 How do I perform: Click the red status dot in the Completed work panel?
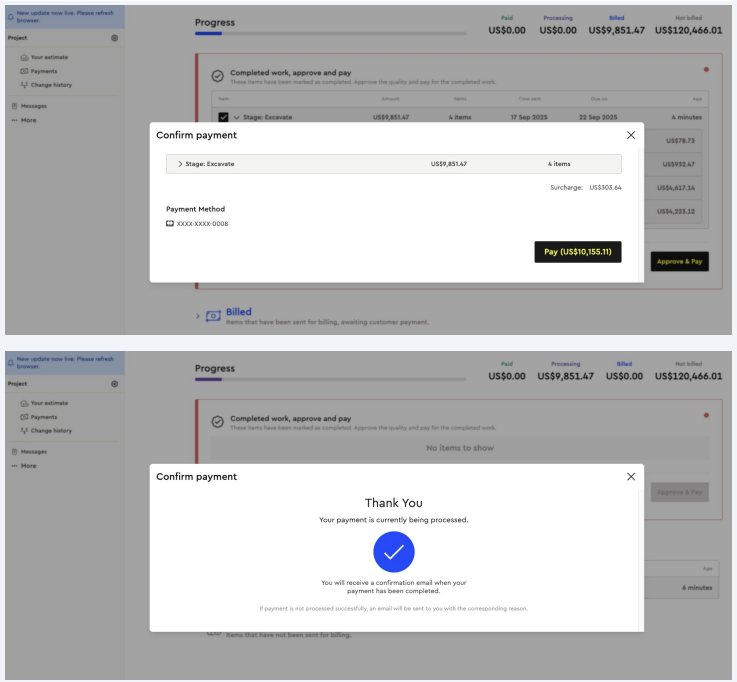706,69
